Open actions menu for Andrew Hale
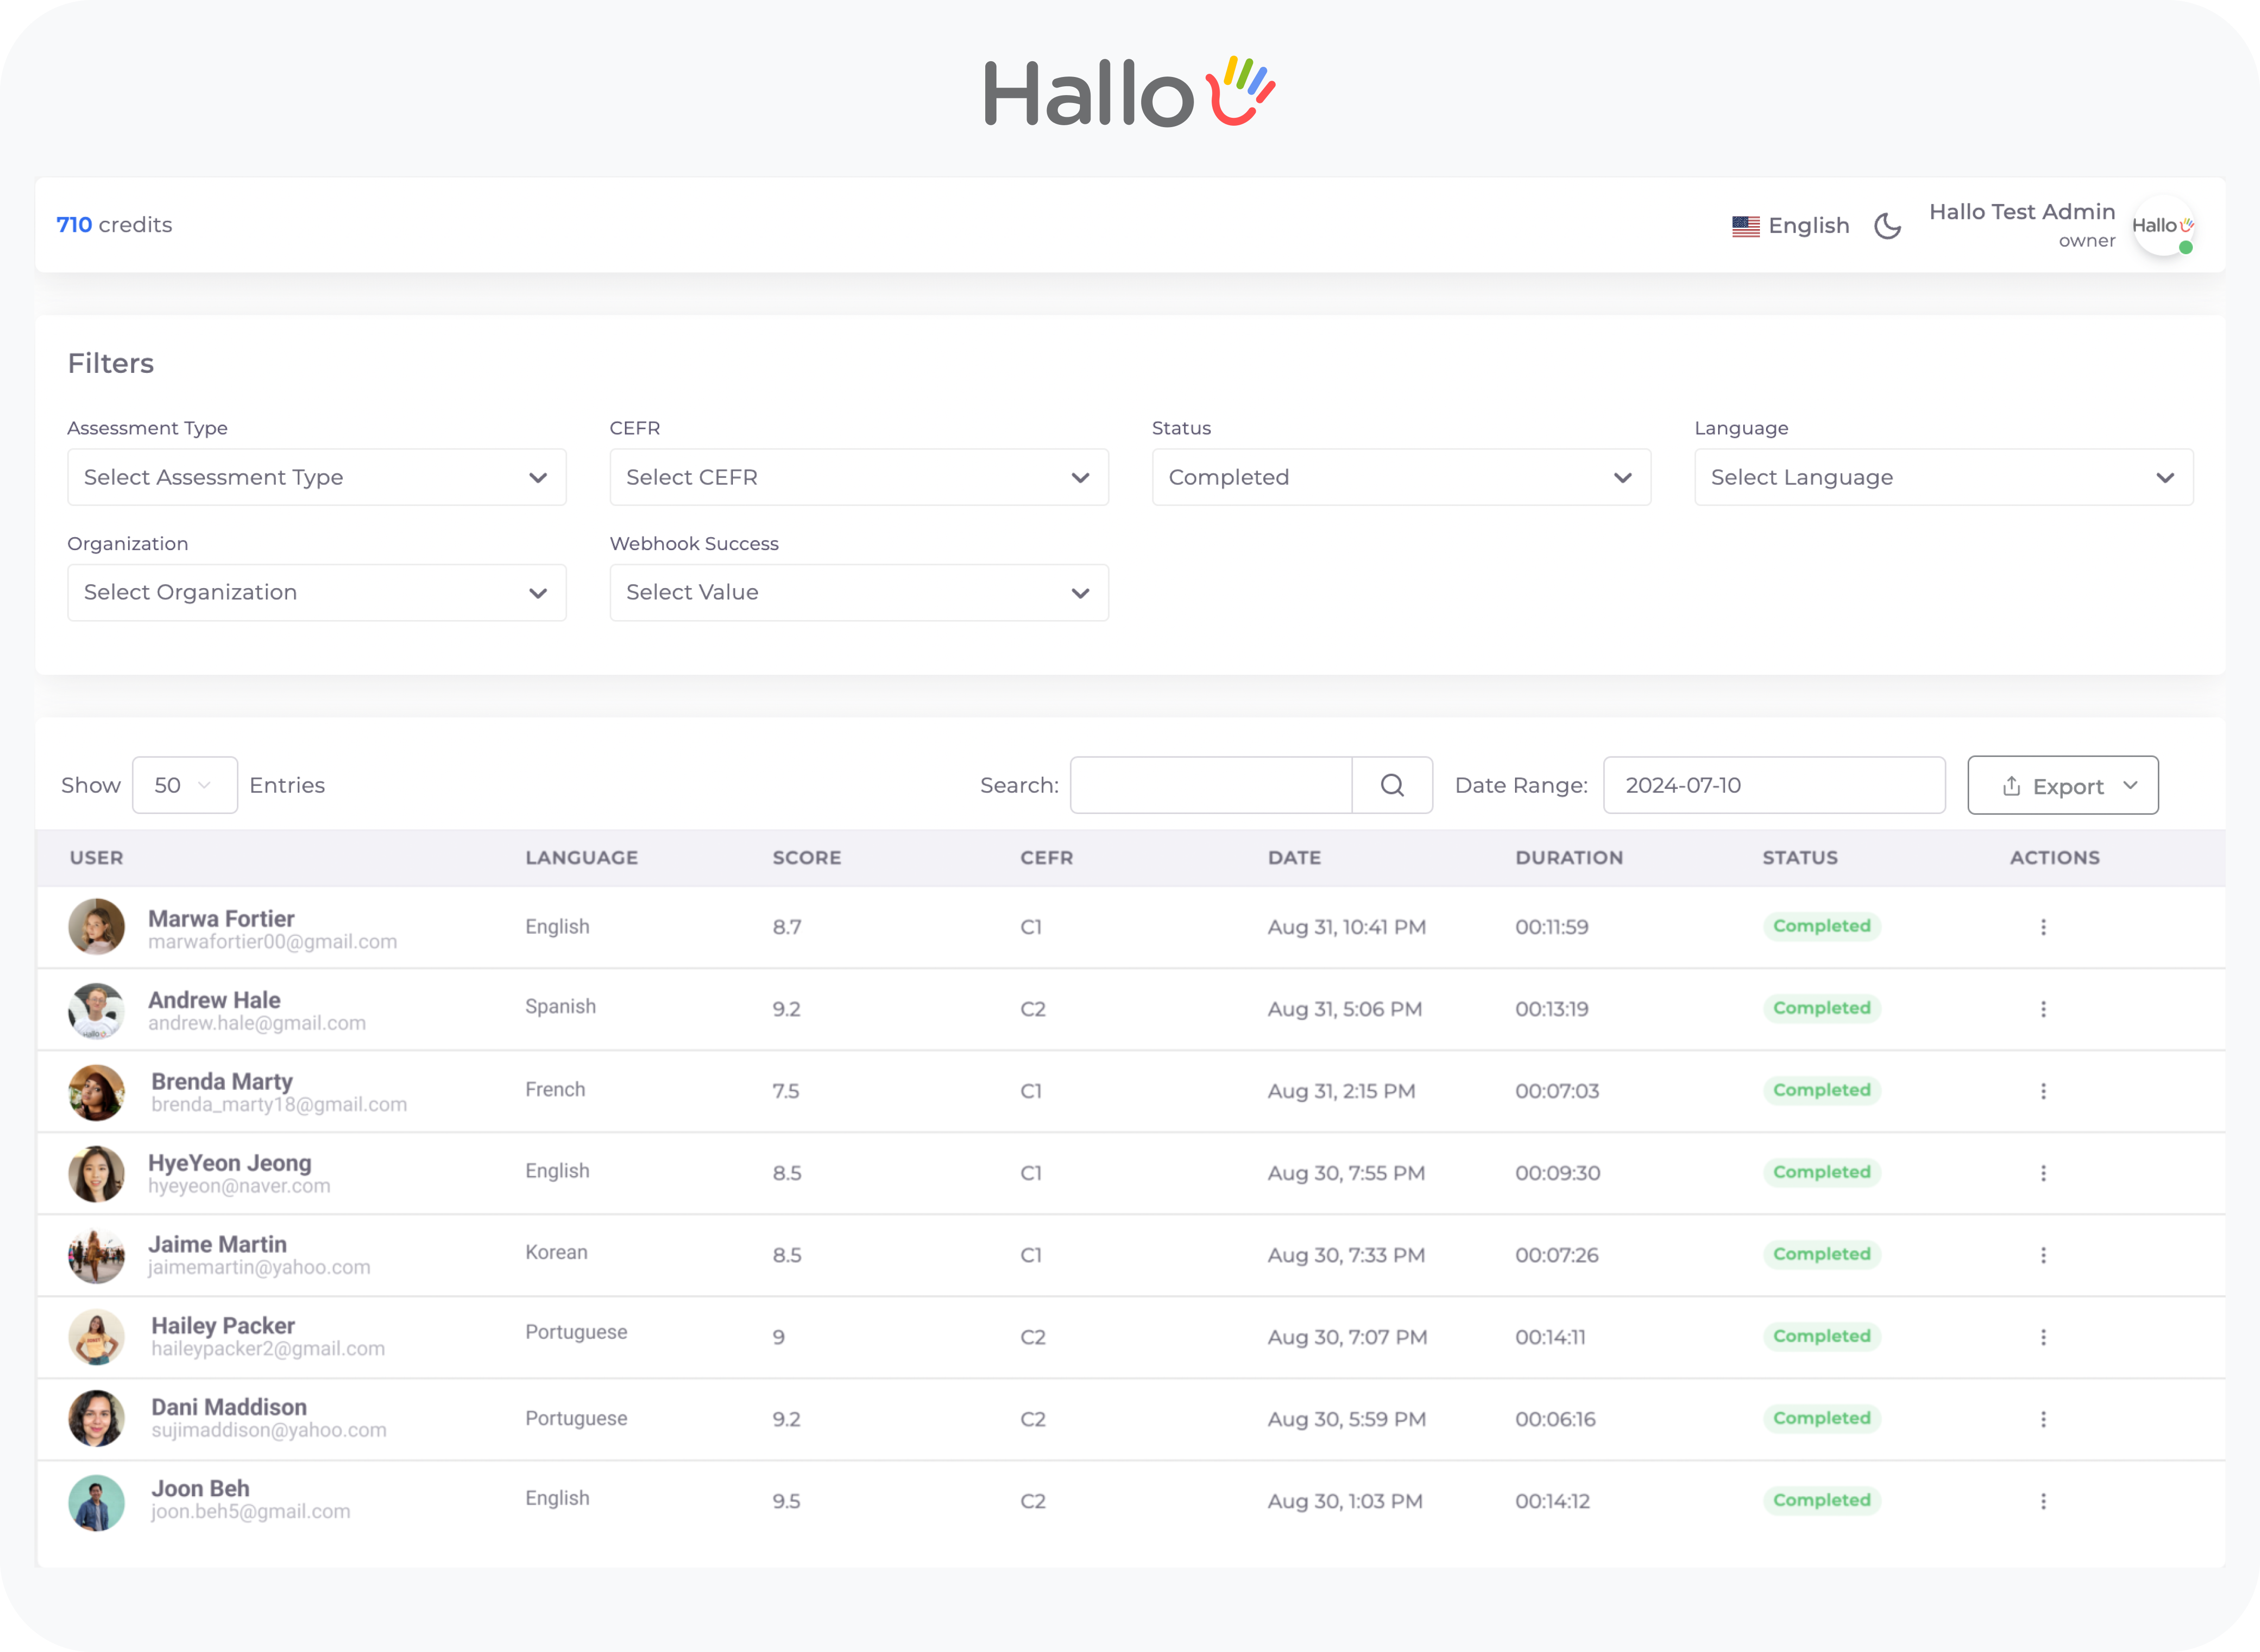This screenshot has height=1652, width=2260. coord(2043,1009)
